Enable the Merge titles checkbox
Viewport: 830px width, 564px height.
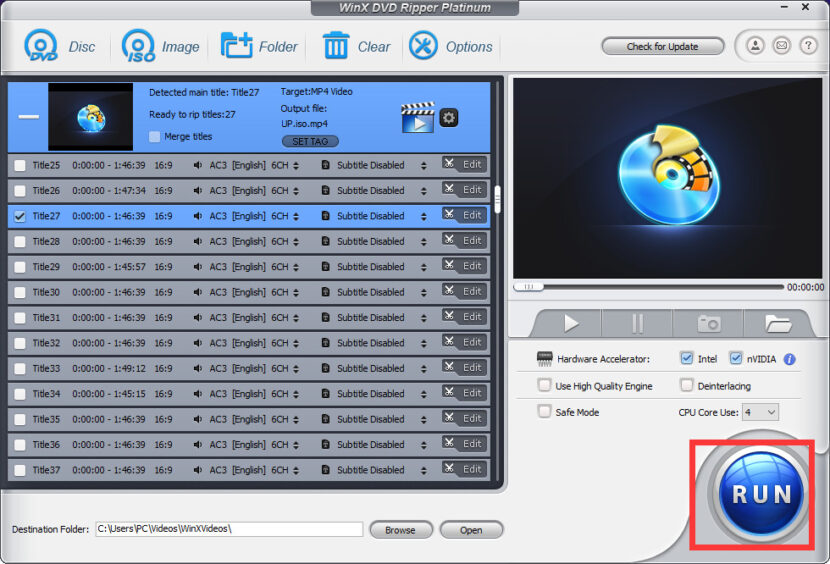(154, 137)
